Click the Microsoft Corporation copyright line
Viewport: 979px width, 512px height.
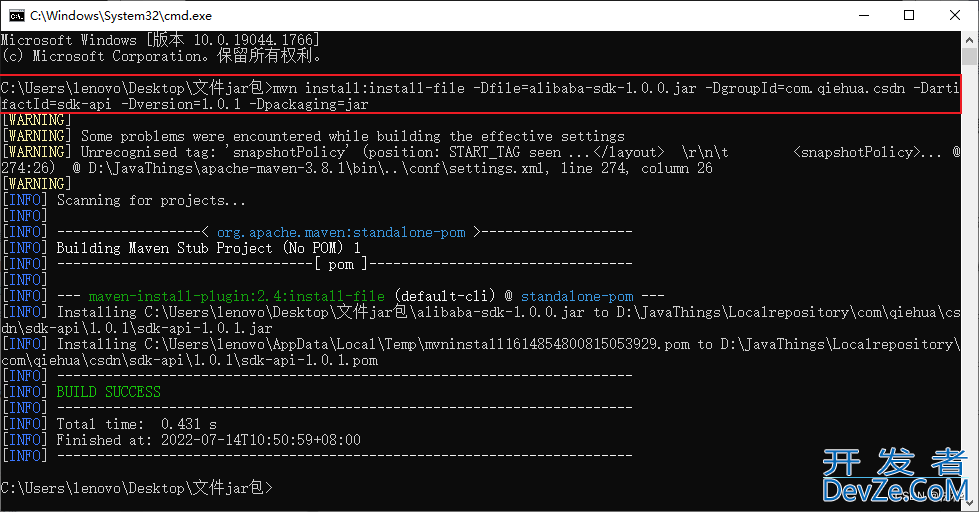point(162,56)
